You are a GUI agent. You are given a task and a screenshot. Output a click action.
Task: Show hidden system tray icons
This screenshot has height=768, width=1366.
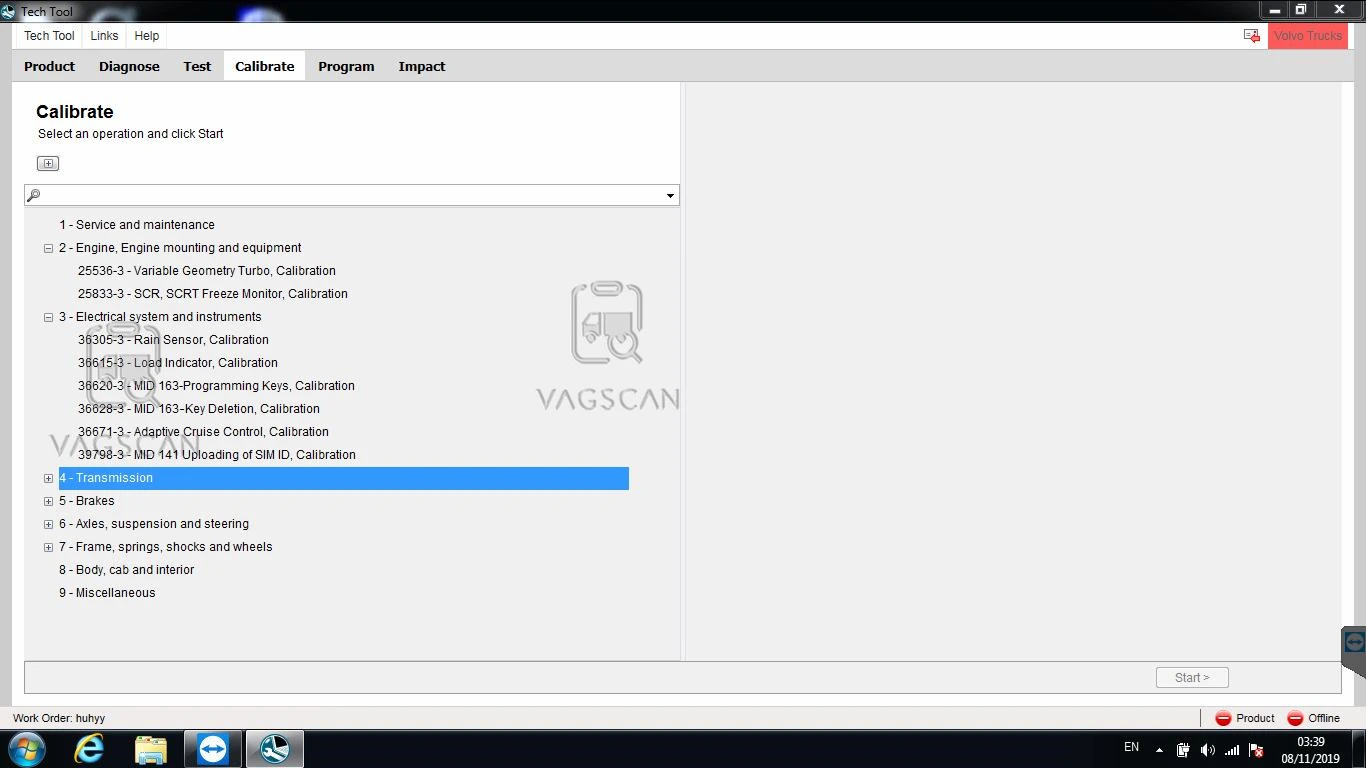[1159, 750]
